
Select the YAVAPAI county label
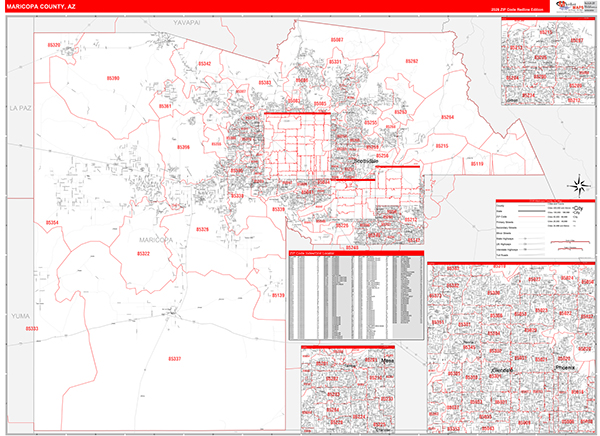[187, 23]
